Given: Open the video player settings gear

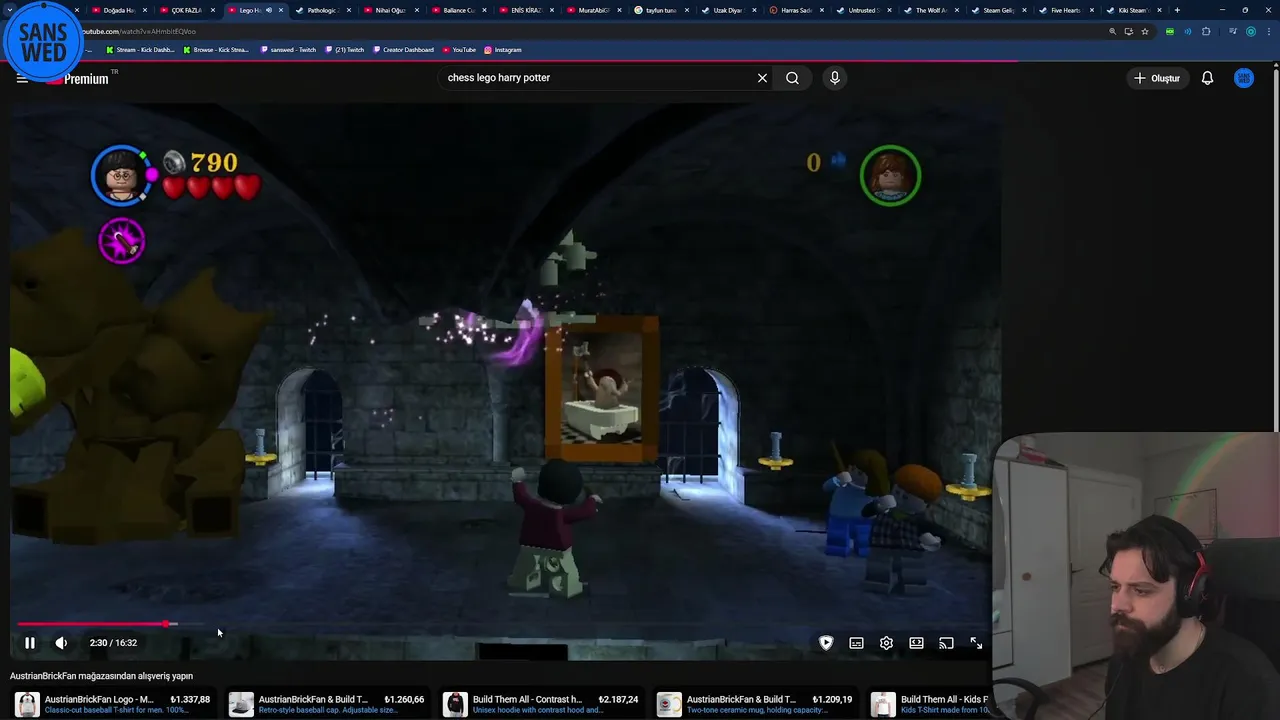Looking at the screenshot, I should pos(886,643).
